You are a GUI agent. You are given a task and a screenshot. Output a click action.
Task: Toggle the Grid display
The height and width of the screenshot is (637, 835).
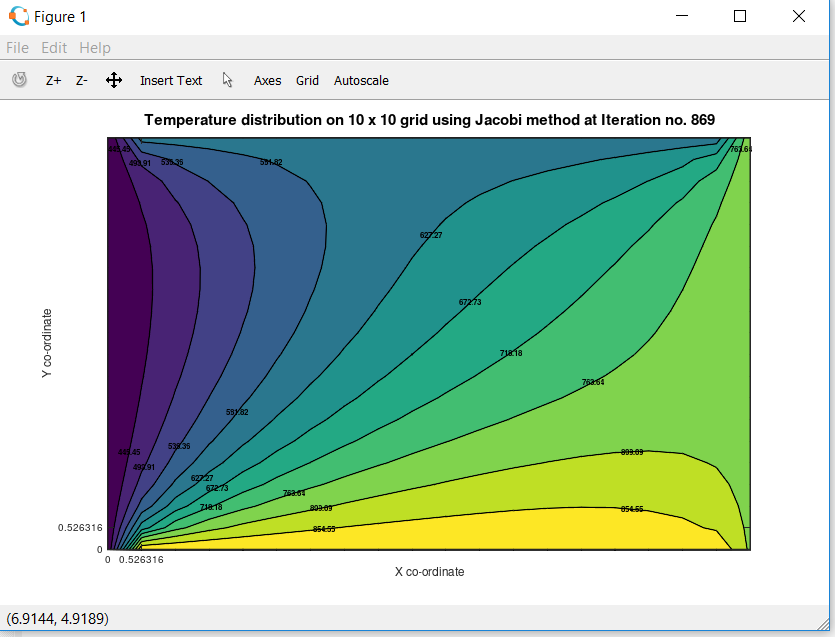click(x=307, y=80)
